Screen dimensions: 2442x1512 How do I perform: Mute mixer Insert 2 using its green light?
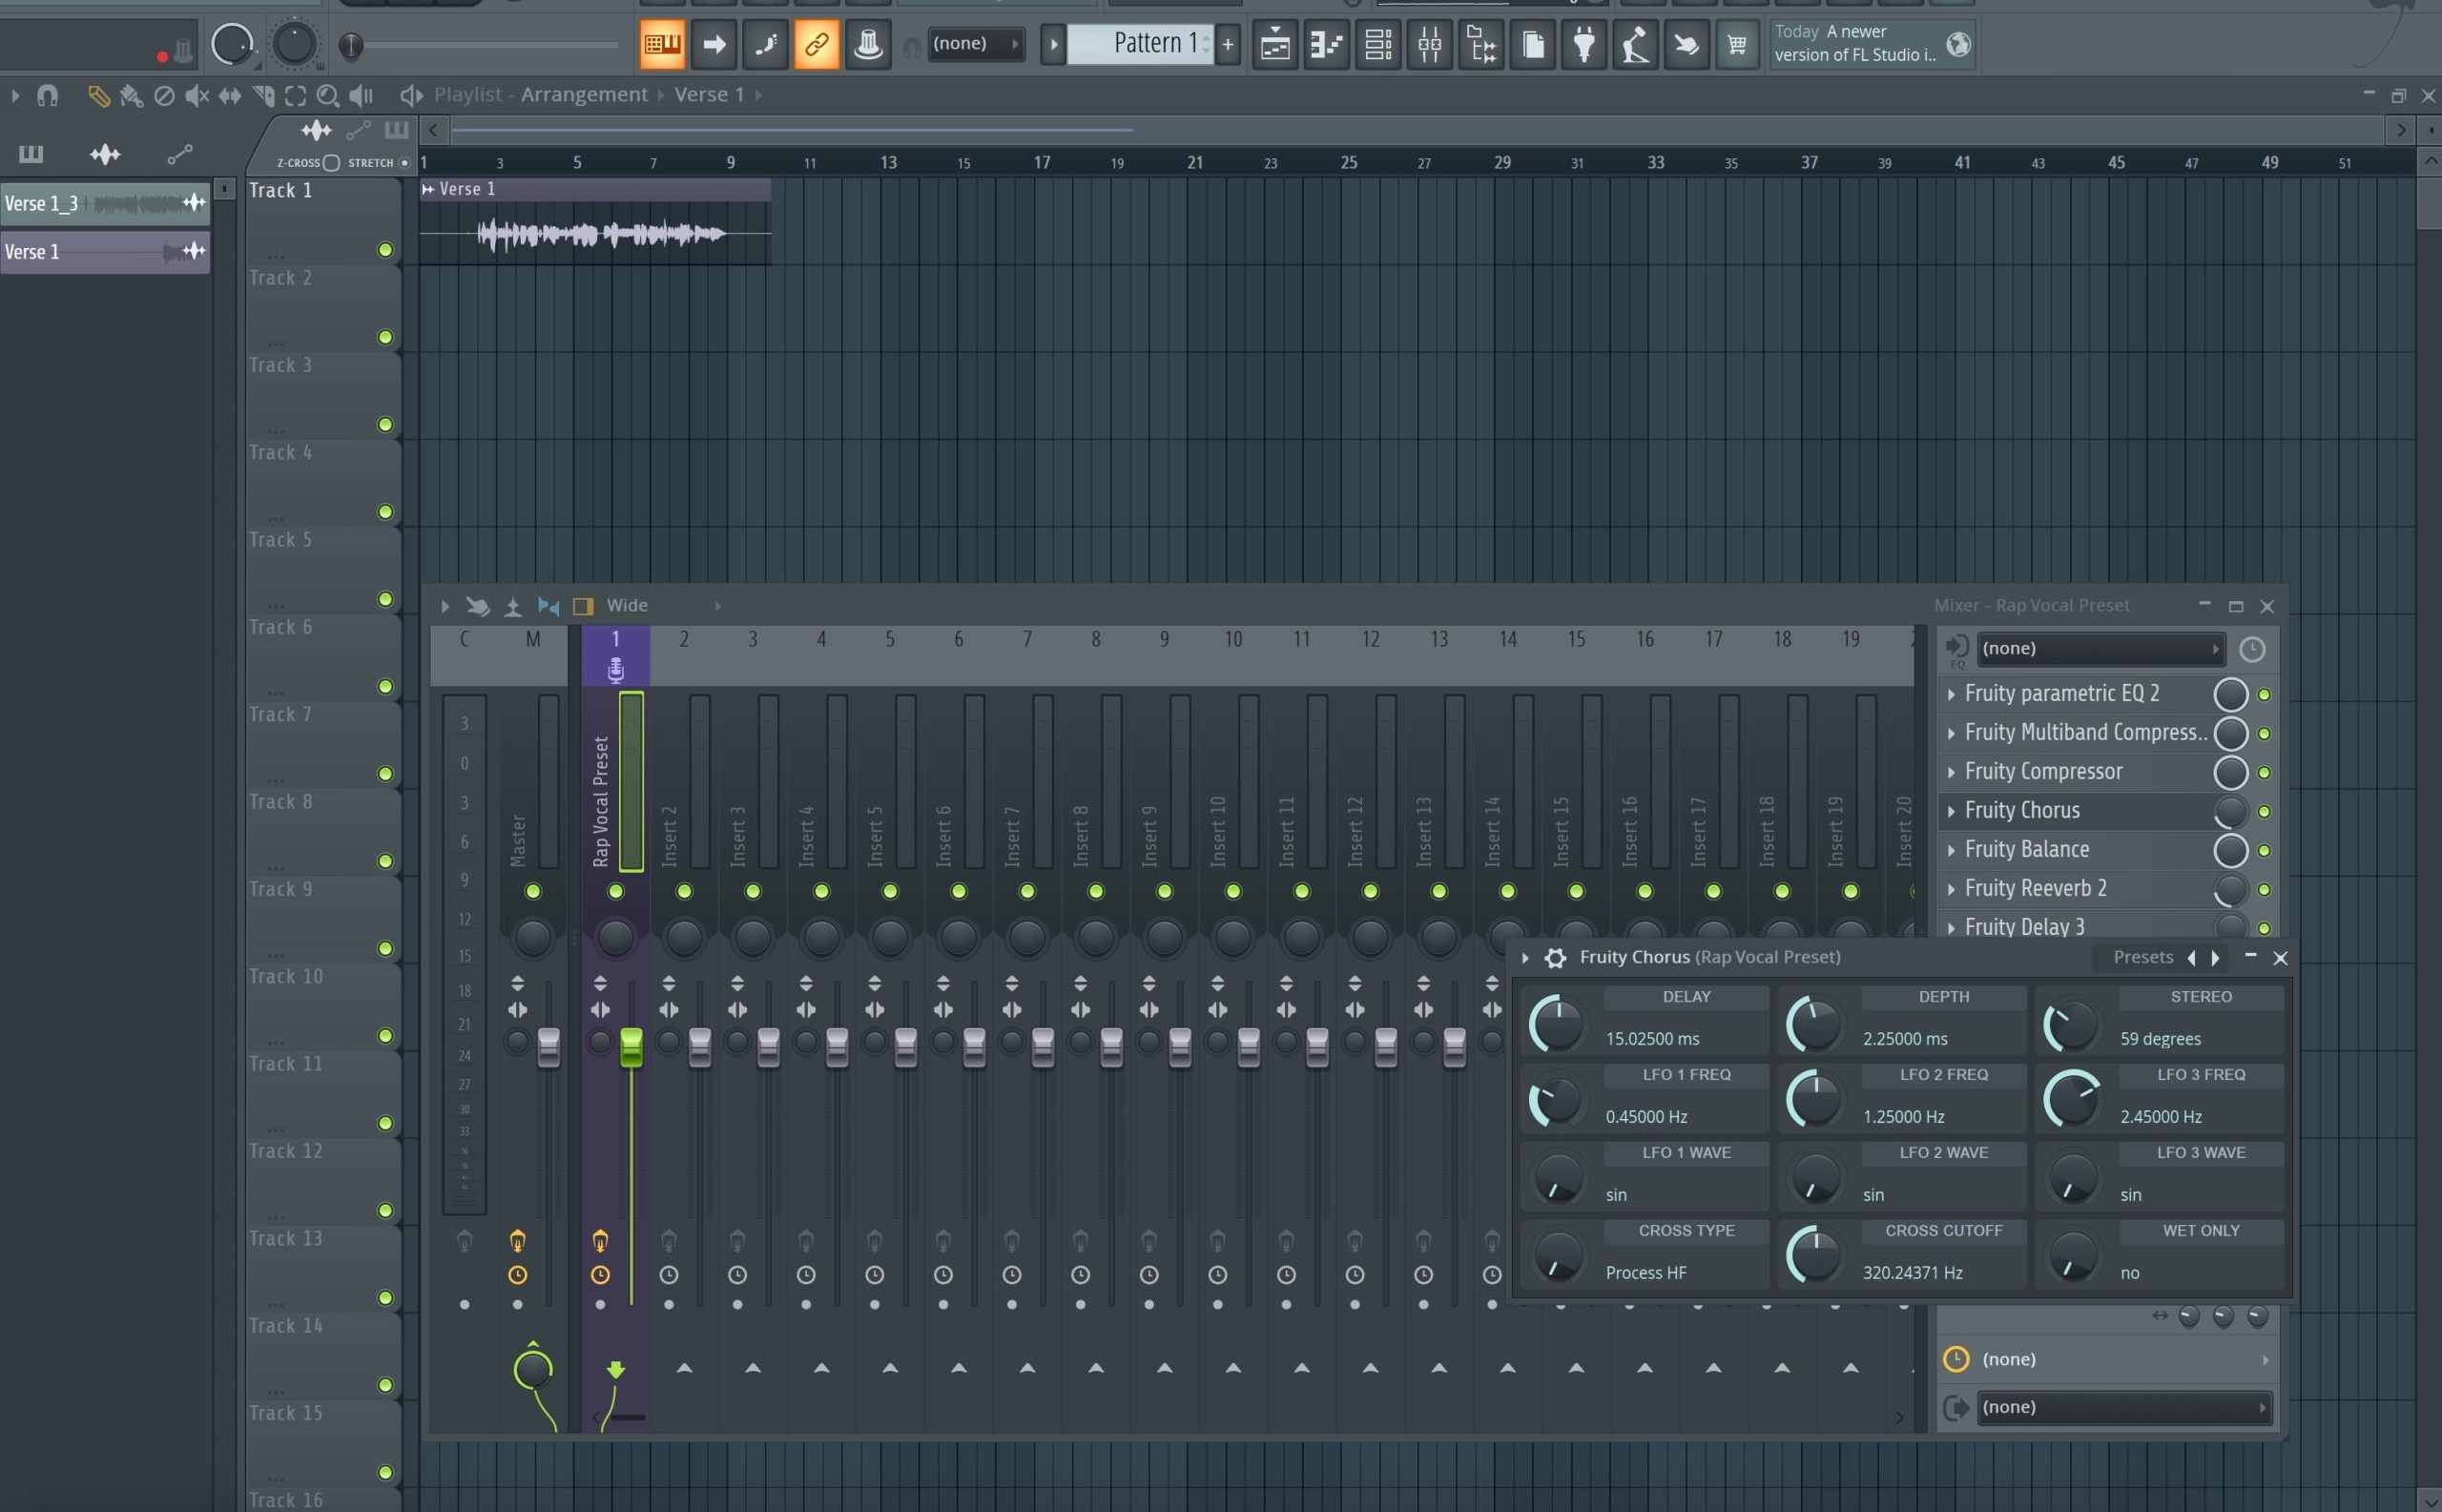(x=684, y=891)
